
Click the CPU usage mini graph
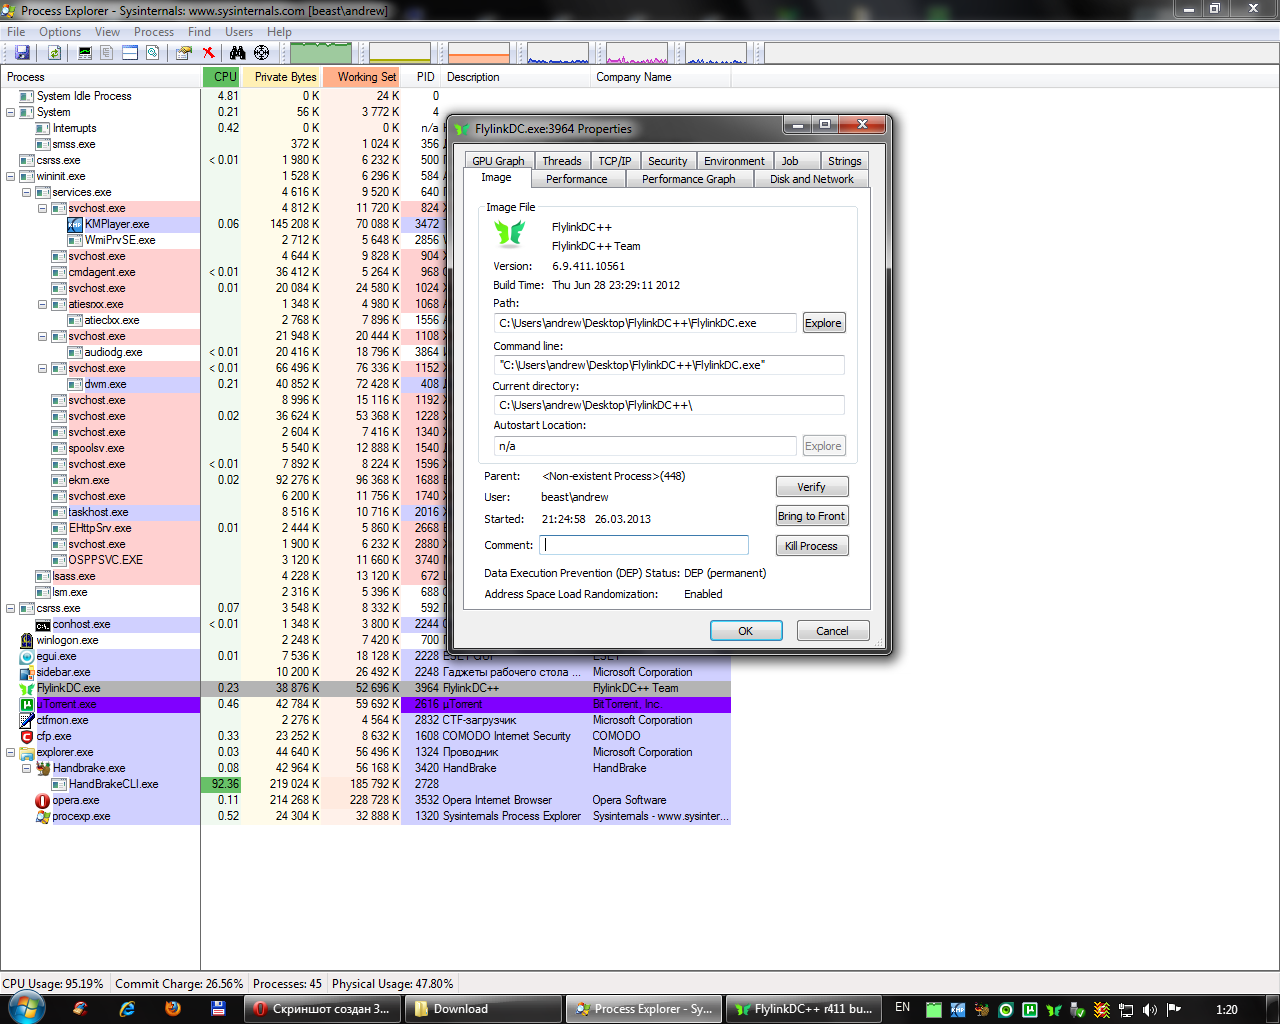320,53
